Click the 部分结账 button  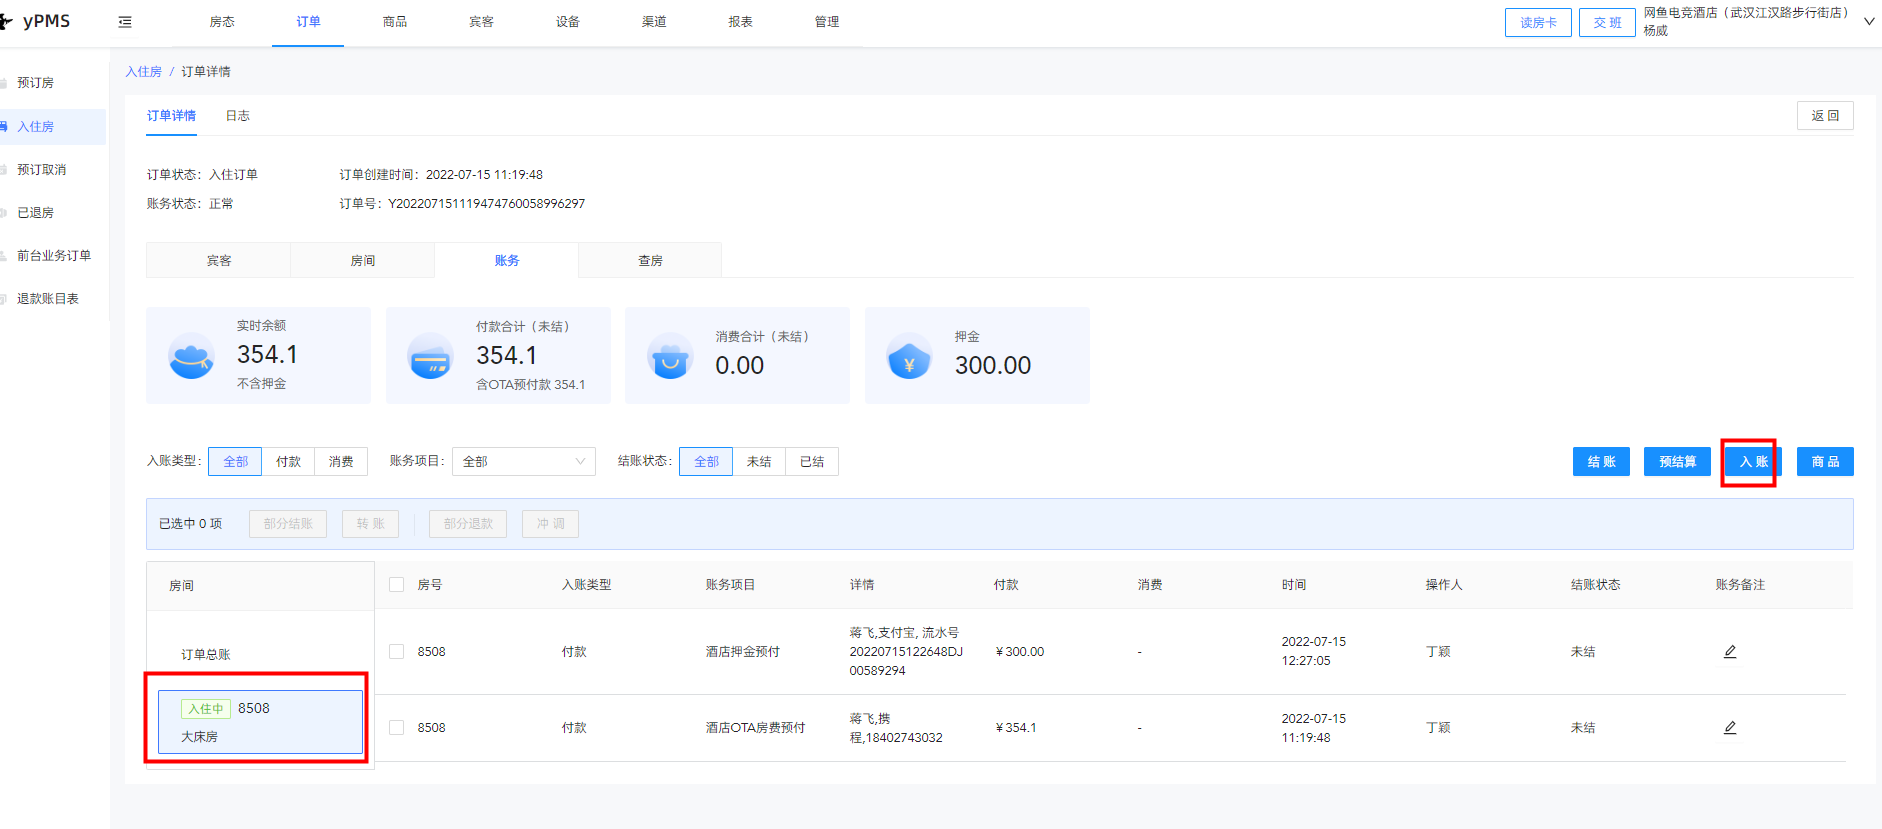(x=288, y=524)
